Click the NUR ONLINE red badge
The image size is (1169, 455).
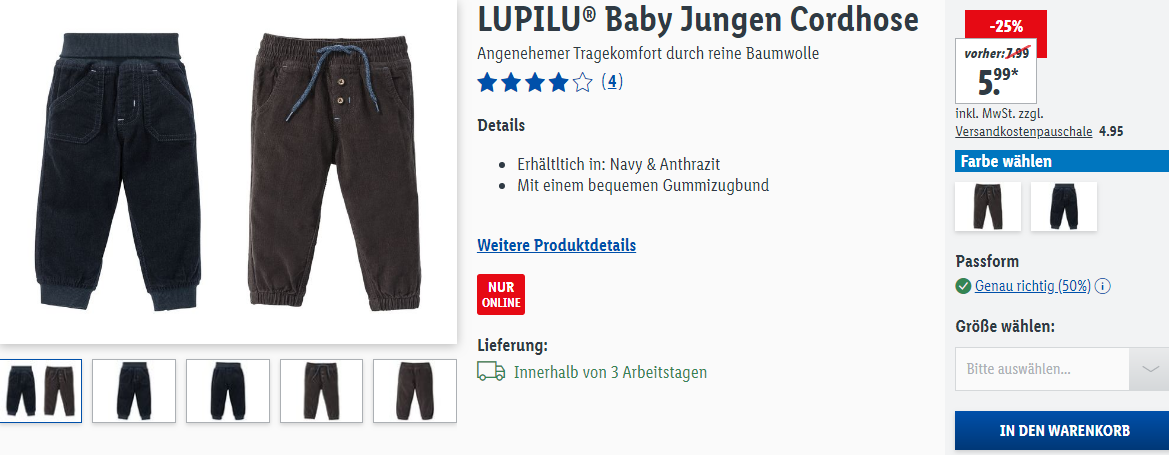pyautogui.click(x=501, y=295)
